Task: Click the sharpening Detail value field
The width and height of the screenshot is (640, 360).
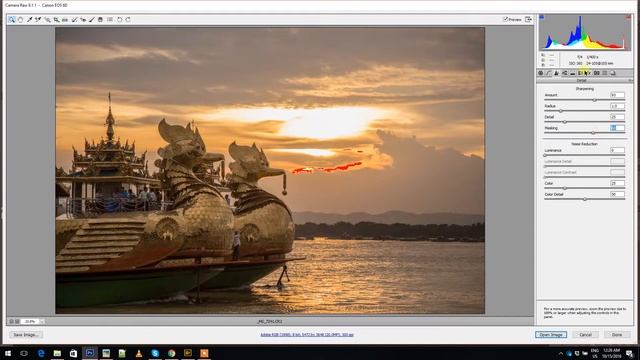Action: 617,117
